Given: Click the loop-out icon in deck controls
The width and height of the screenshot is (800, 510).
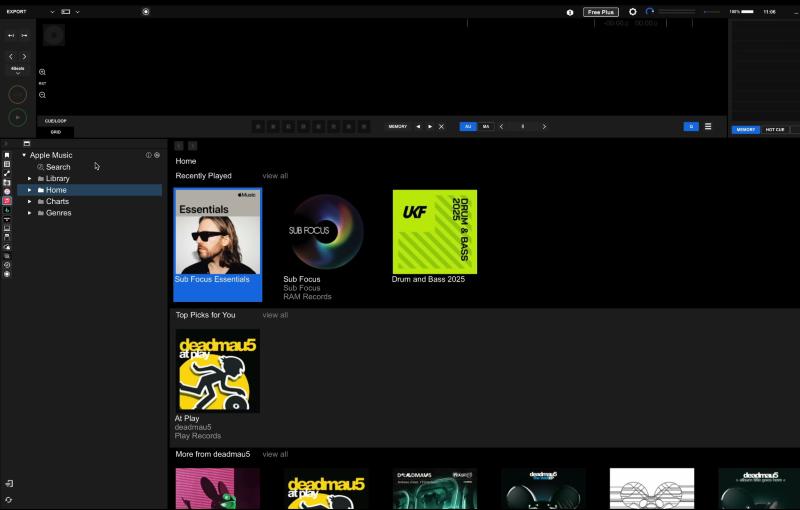Looking at the screenshot, I should 24,36.
